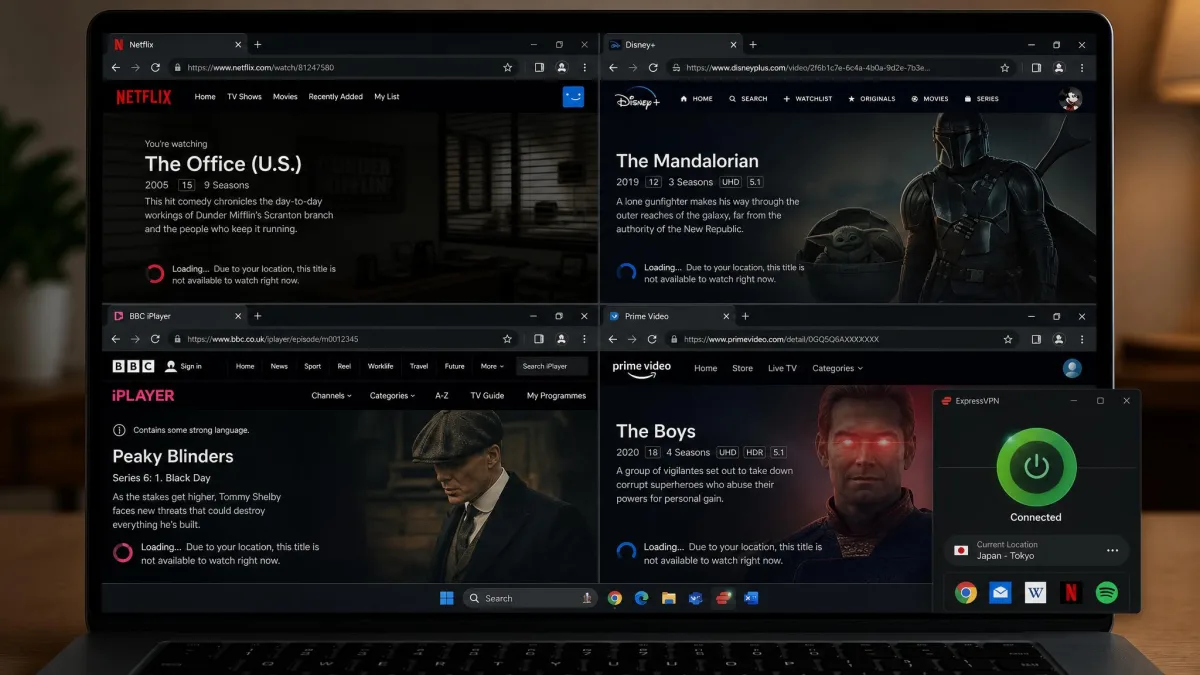Open the Windows Start menu
This screenshot has height=675, width=1200.
click(447, 598)
